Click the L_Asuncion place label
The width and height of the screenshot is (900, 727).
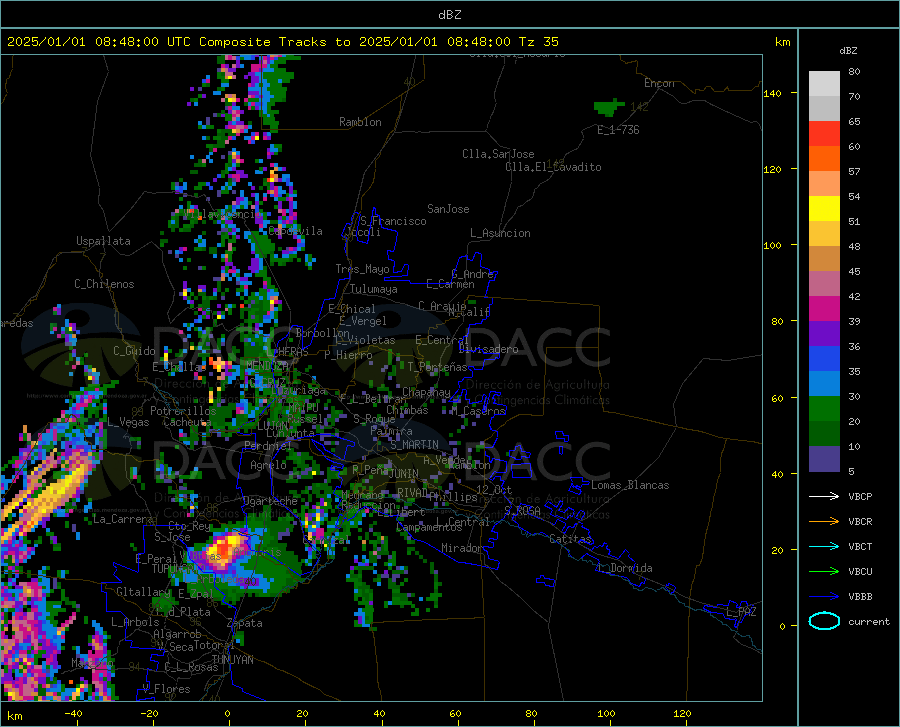tap(500, 233)
